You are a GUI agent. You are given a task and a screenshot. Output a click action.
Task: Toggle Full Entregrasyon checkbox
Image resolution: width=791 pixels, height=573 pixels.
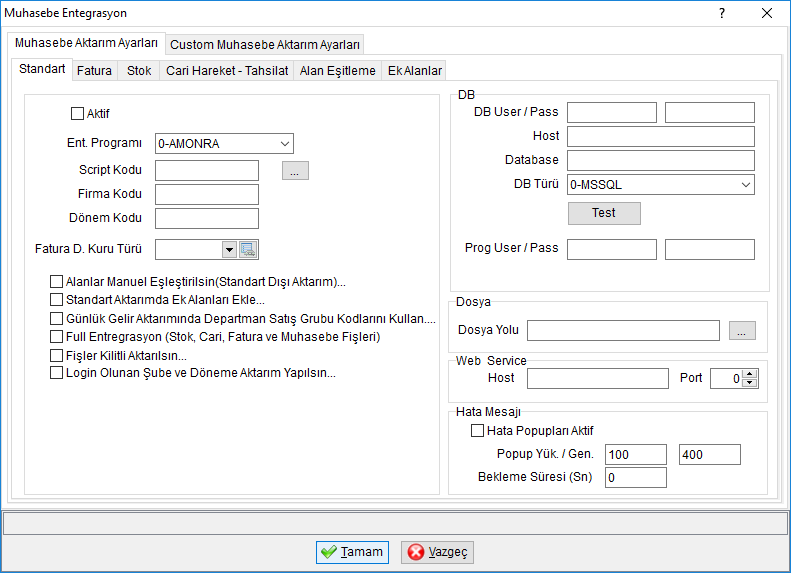click(x=56, y=336)
